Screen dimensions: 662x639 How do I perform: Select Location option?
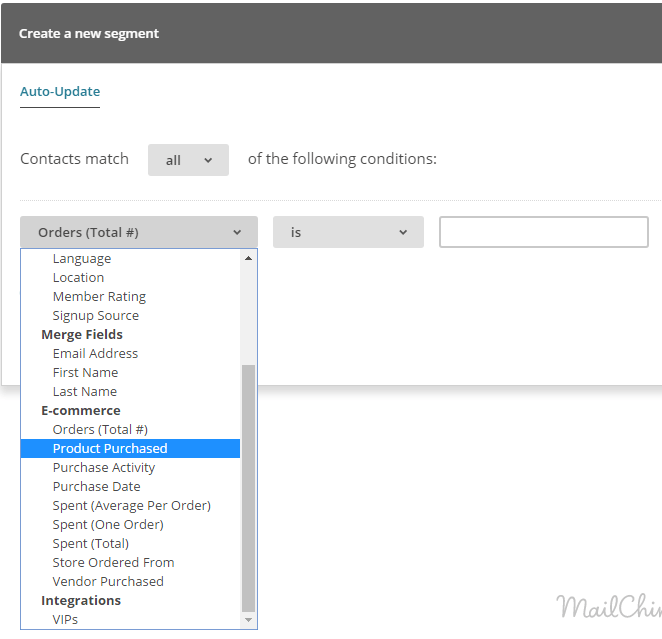click(130, 278)
